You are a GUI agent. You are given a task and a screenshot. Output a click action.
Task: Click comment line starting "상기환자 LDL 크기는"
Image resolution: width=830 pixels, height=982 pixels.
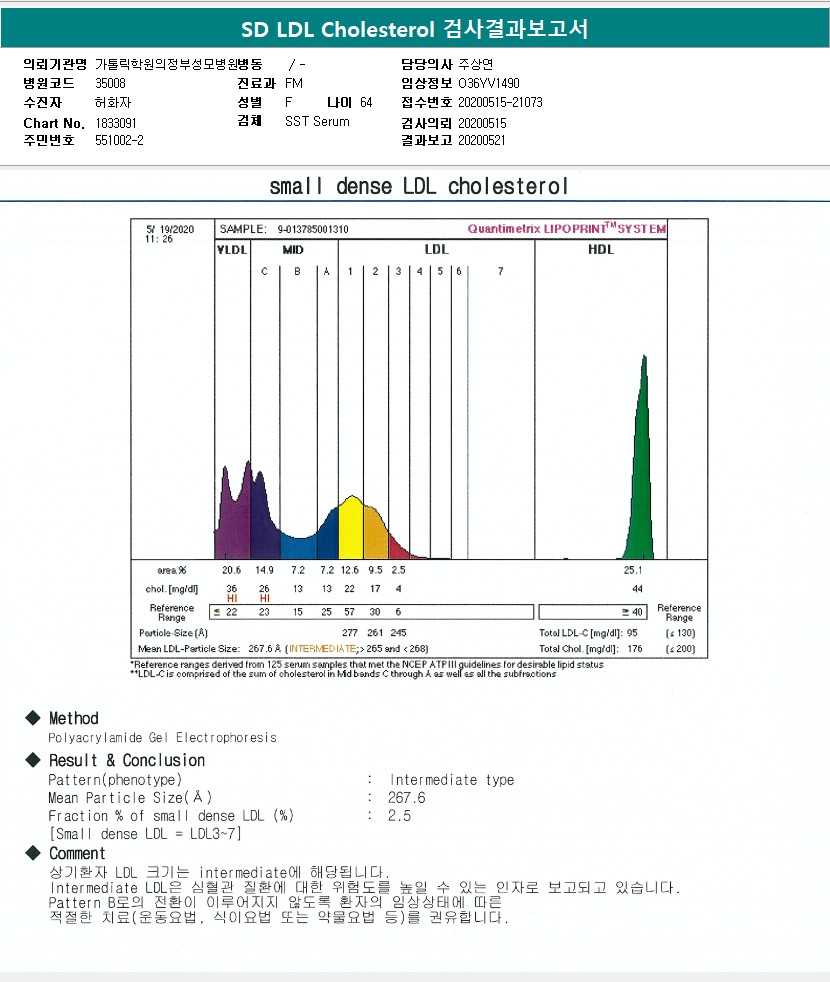point(219,872)
